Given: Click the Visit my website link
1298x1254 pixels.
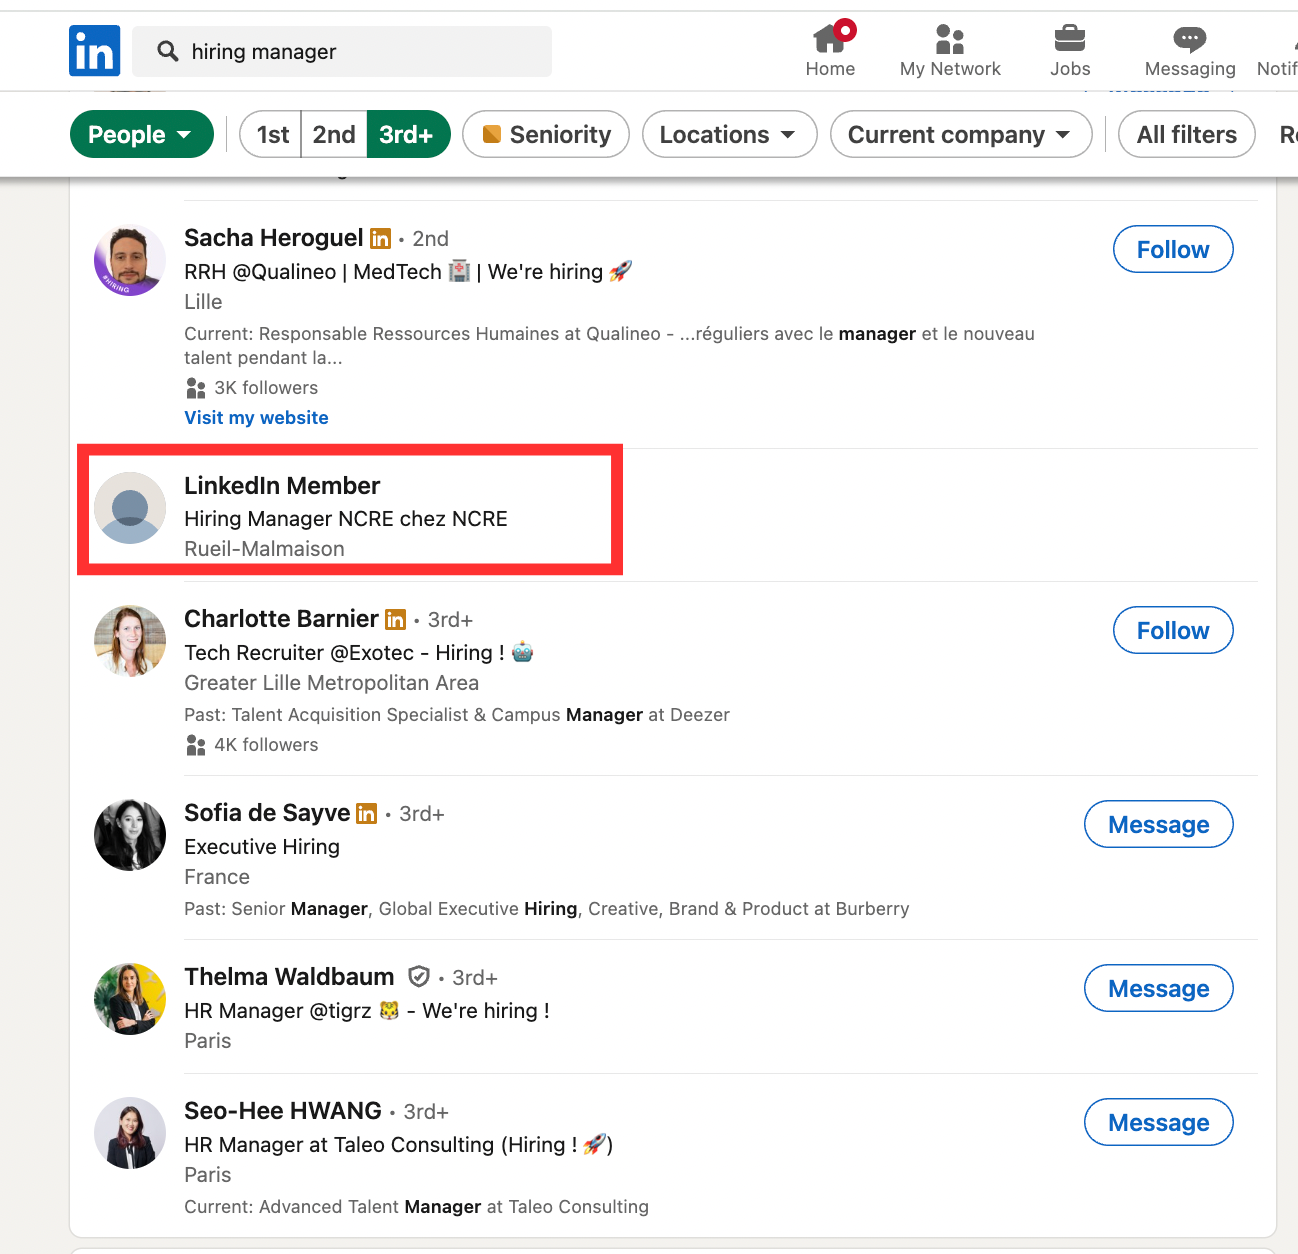Looking at the screenshot, I should 256,418.
